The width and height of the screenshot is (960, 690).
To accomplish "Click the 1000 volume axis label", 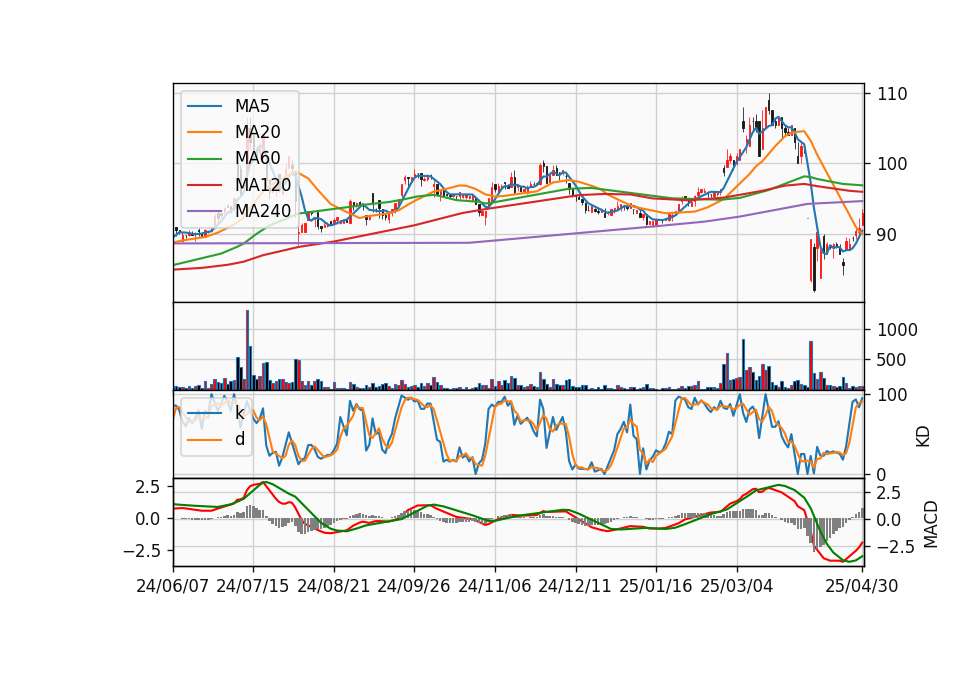I will point(898,330).
